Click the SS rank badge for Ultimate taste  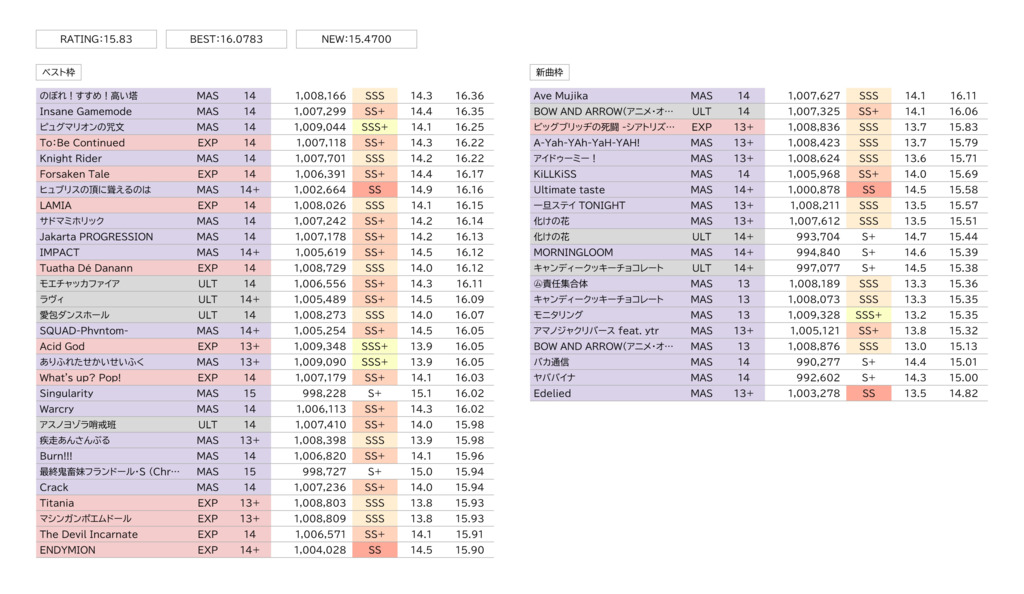pyautogui.click(x=868, y=190)
